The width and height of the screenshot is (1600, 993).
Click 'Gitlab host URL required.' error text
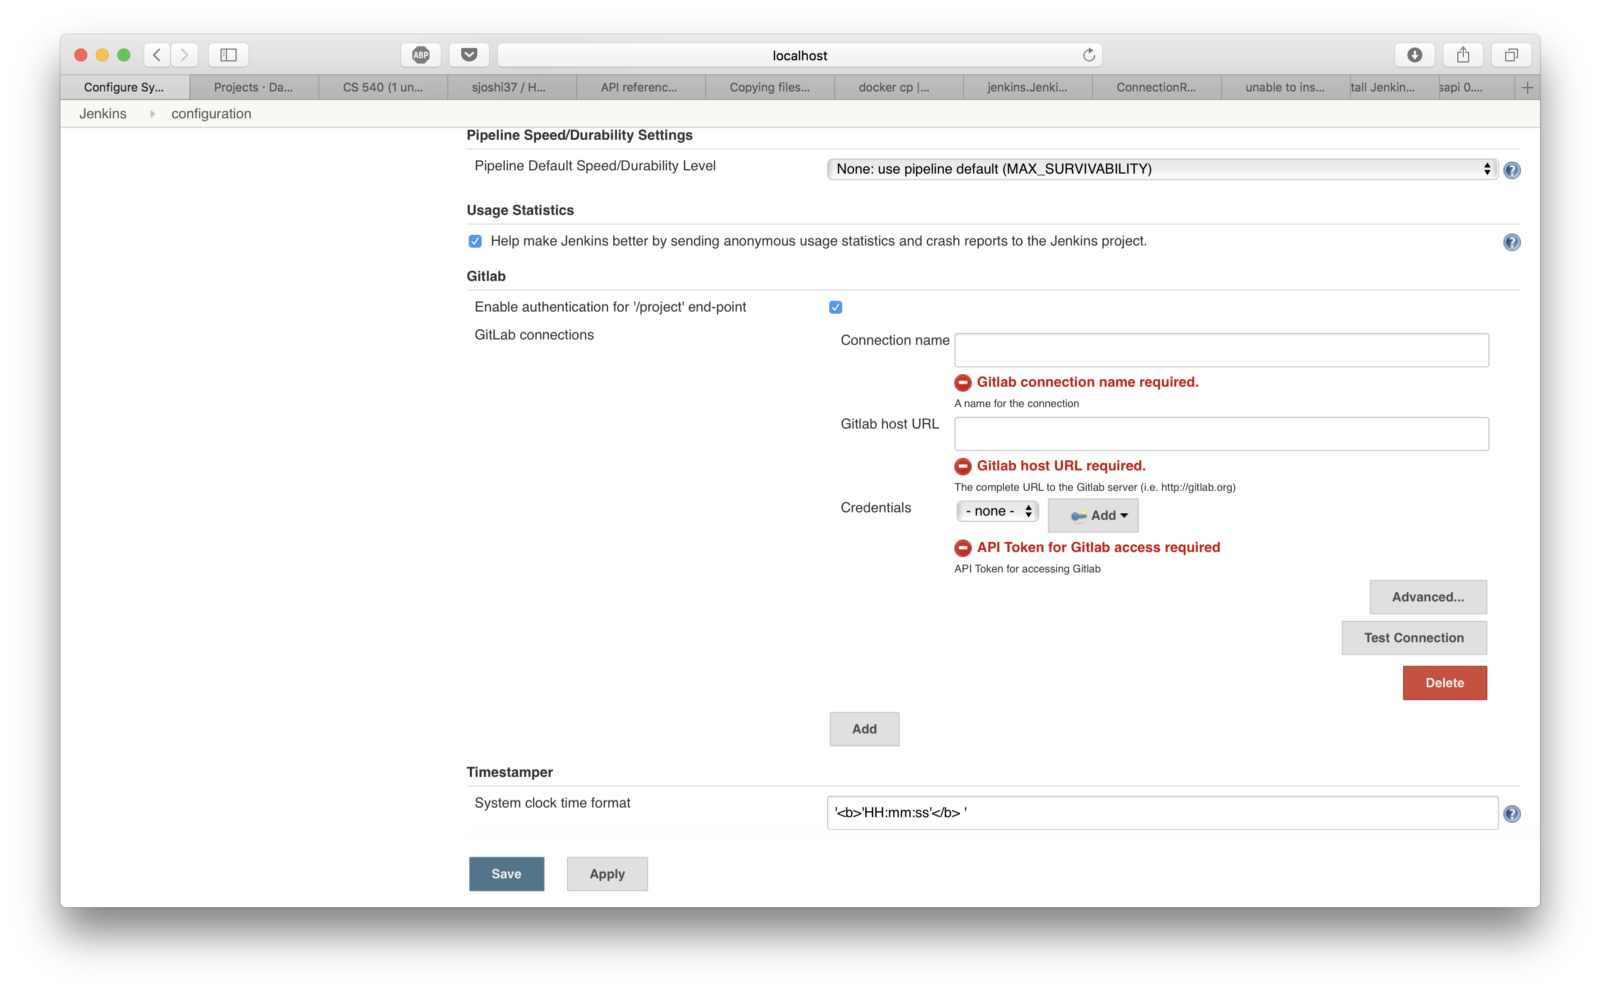[1061, 466]
